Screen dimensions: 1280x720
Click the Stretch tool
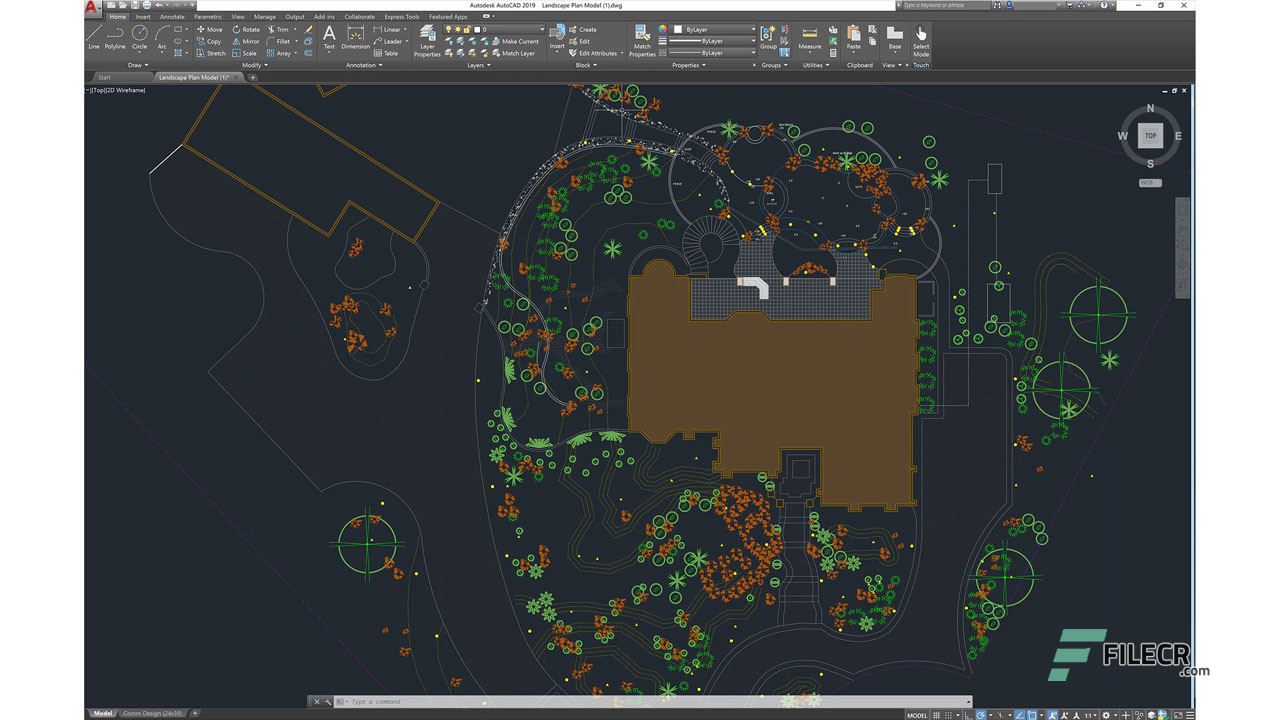210,53
